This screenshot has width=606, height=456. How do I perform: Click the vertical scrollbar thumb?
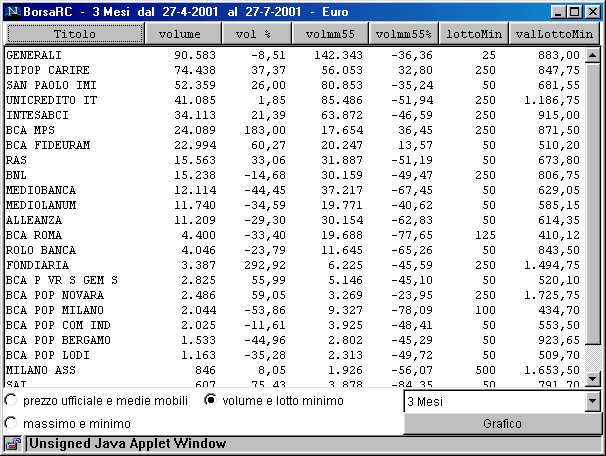[x=592, y=204]
